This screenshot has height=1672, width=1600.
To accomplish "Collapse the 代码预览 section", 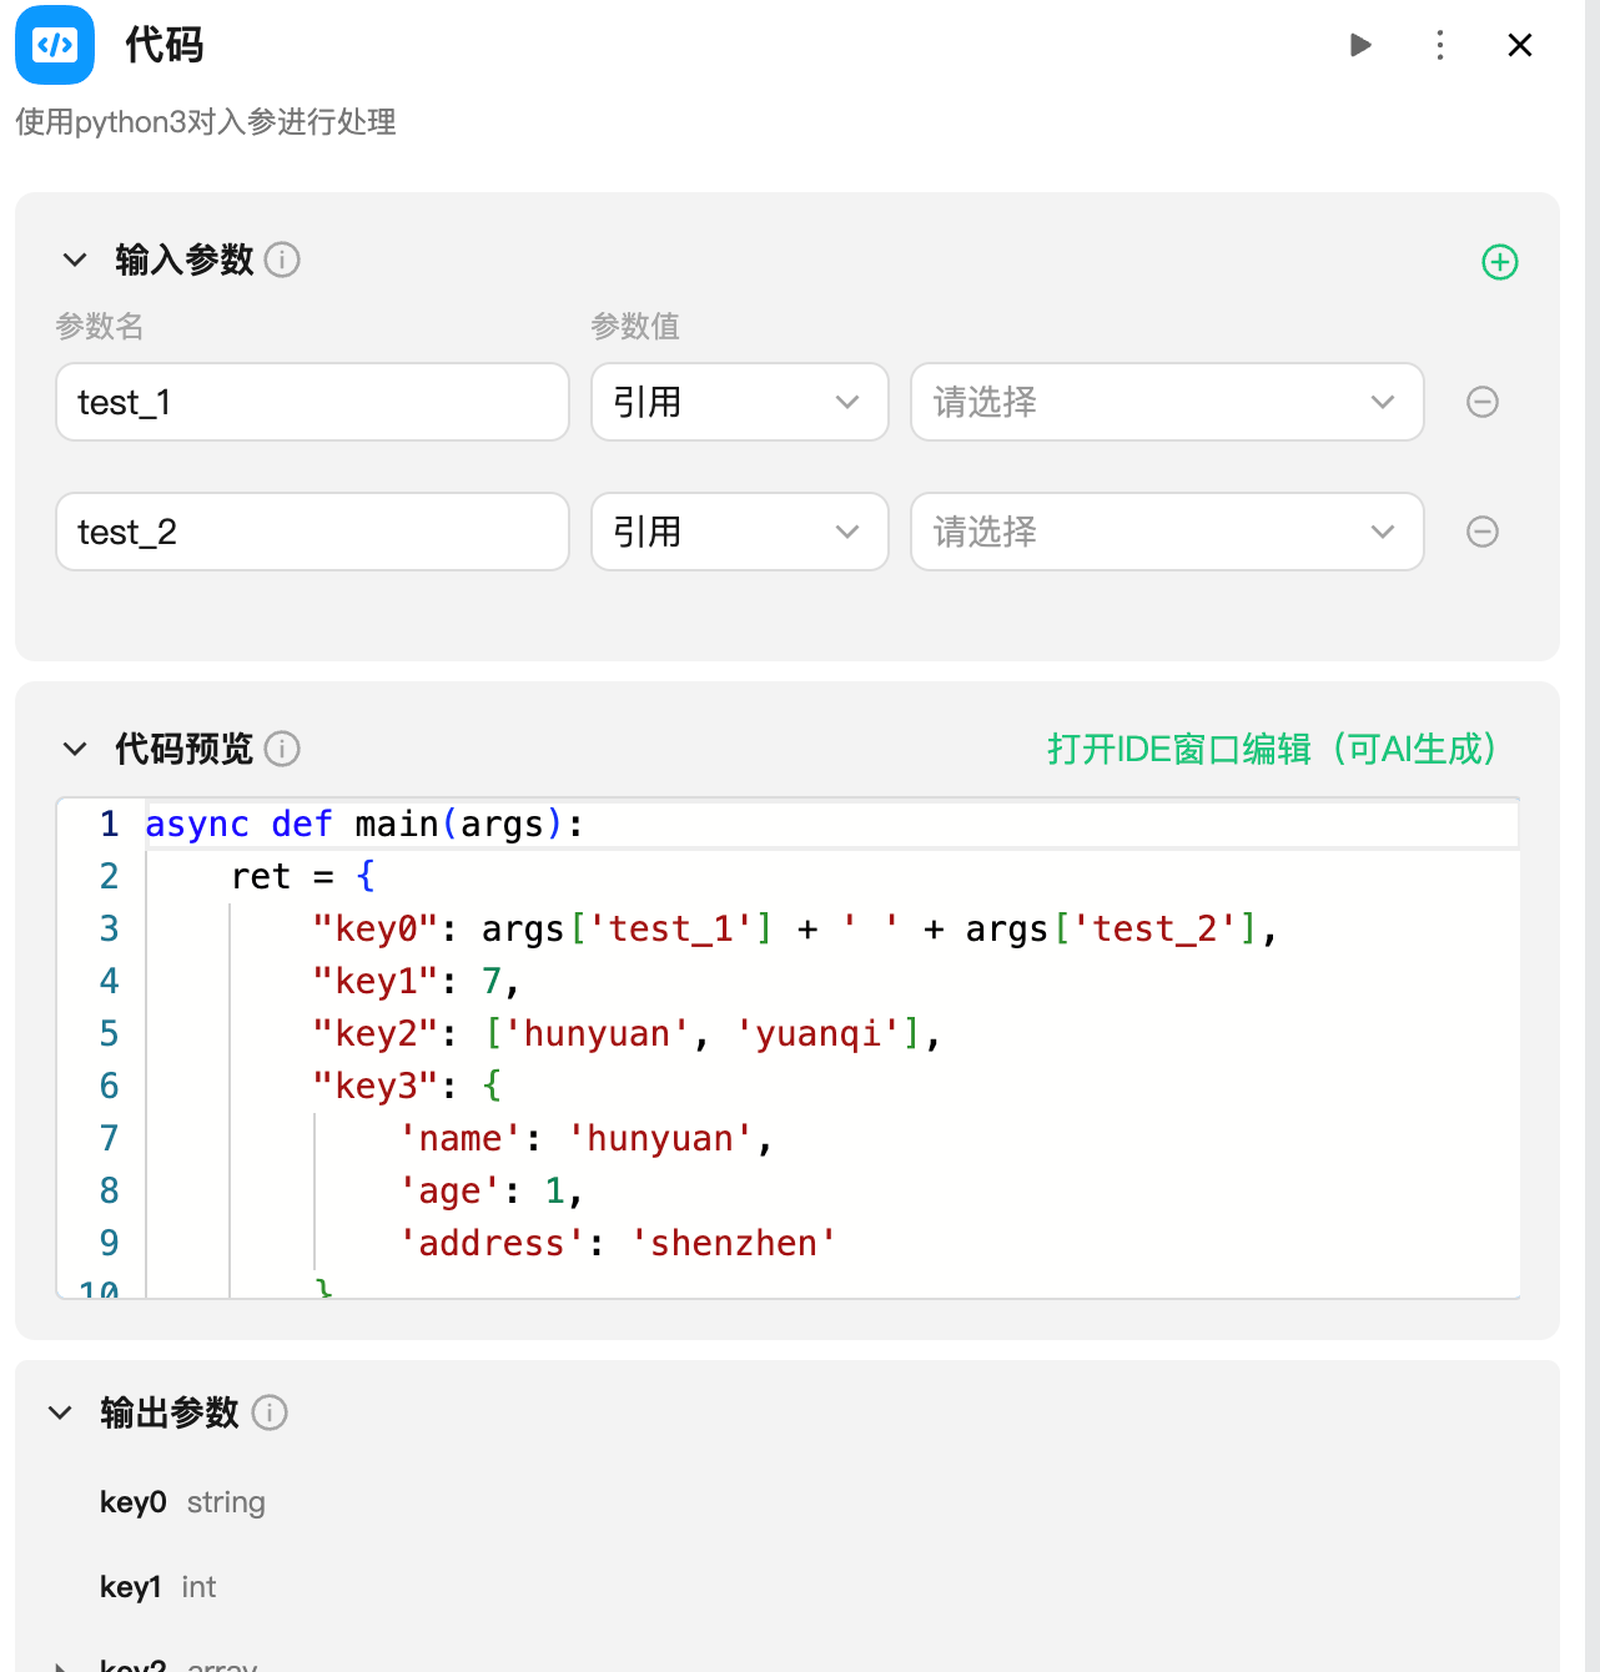I will (75, 749).
